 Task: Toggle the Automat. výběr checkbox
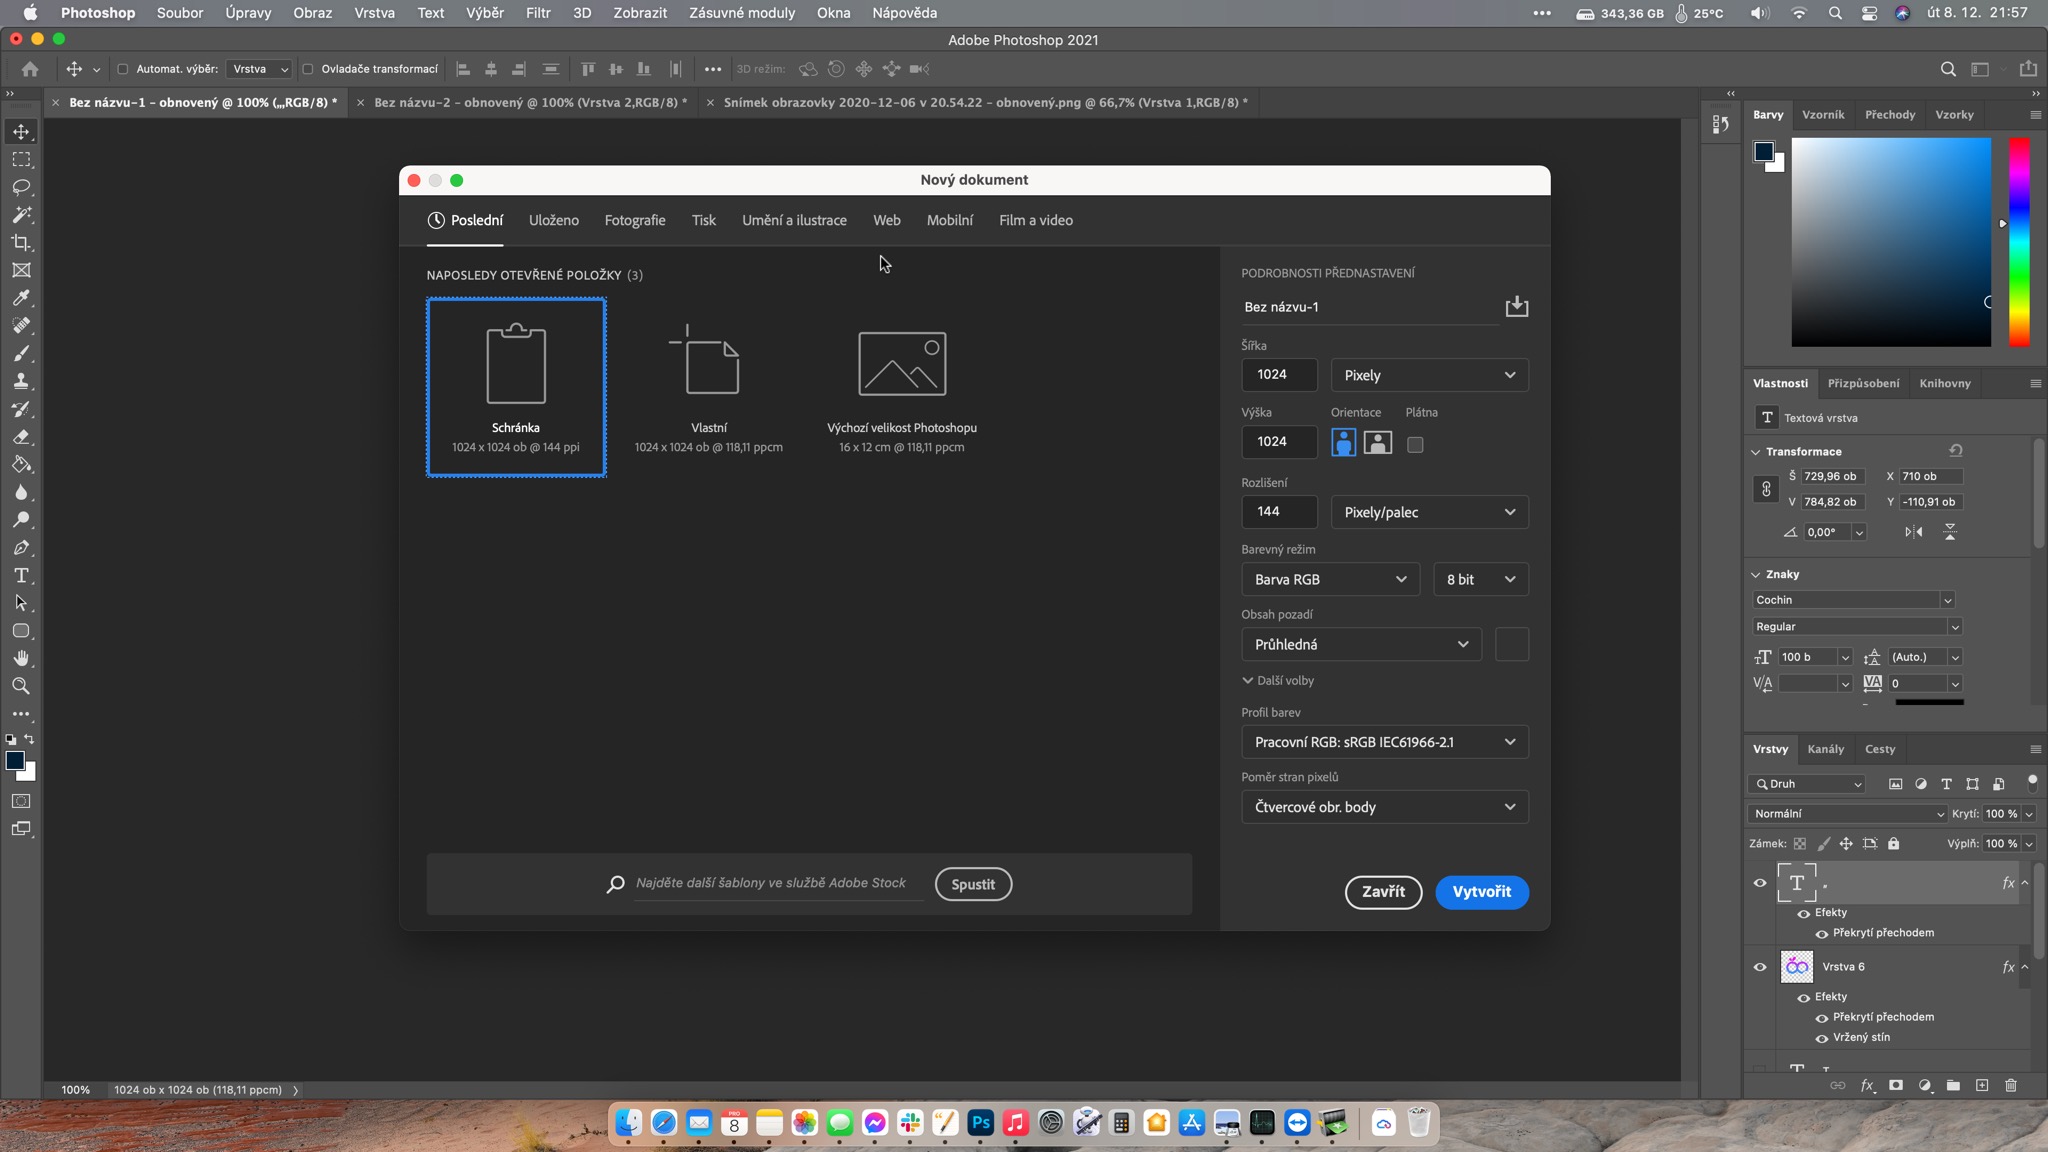123,69
